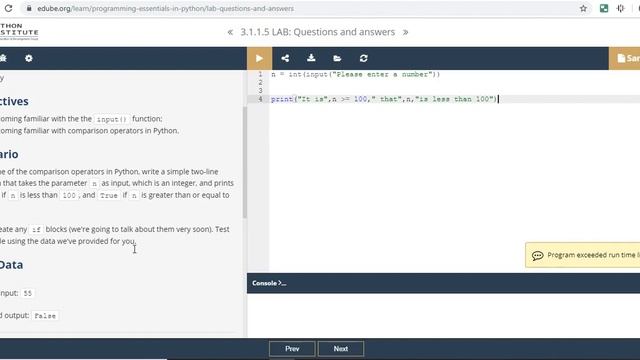The width and height of the screenshot is (640, 360).
Task: Click the Prev button
Action: (x=292, y=349)
